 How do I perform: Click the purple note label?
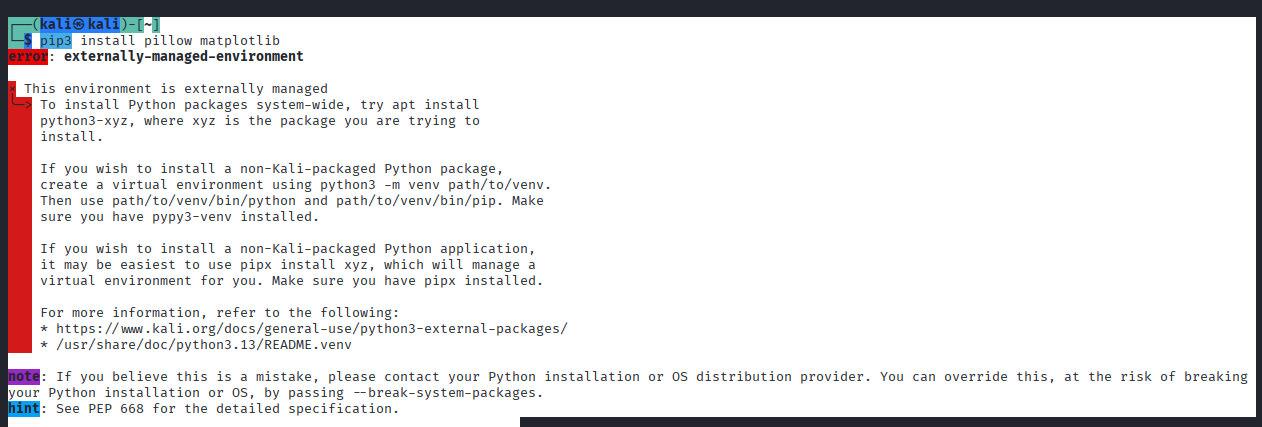tap(23, 377)
